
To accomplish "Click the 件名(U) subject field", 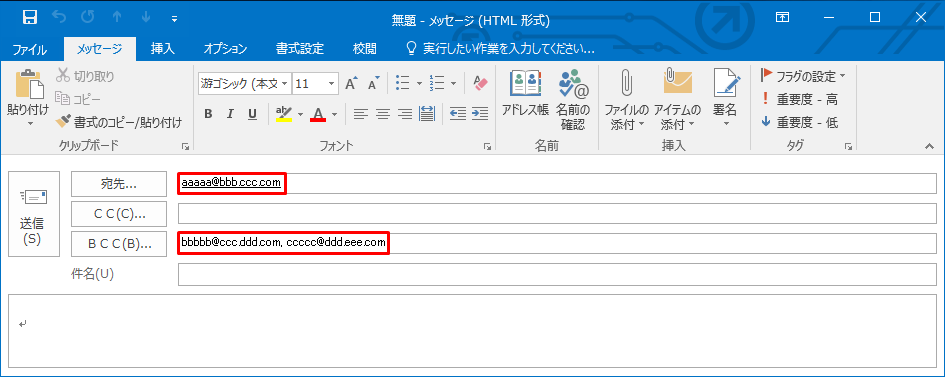I will [x=557, y=274].
